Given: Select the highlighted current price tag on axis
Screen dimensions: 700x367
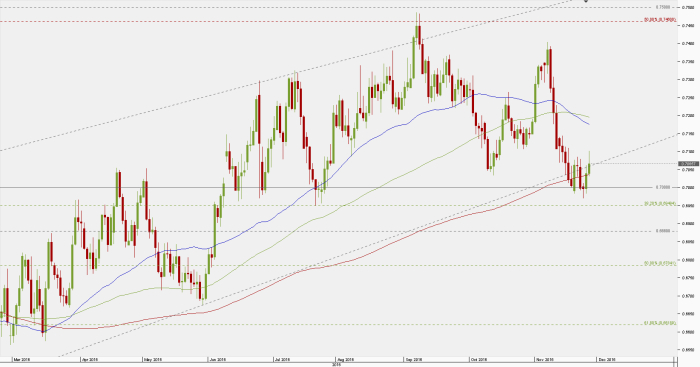Looking at the screenshot, I should pos(688,164).
